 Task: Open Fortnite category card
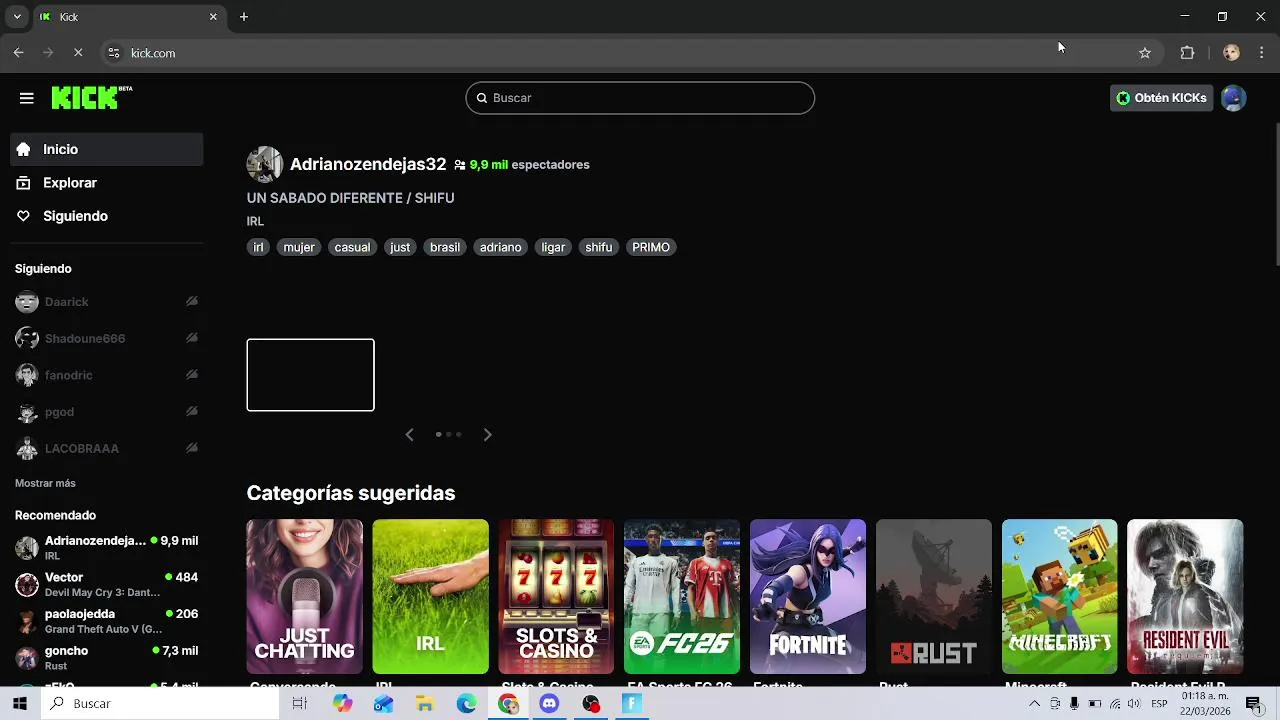click(x=808, y=597)
